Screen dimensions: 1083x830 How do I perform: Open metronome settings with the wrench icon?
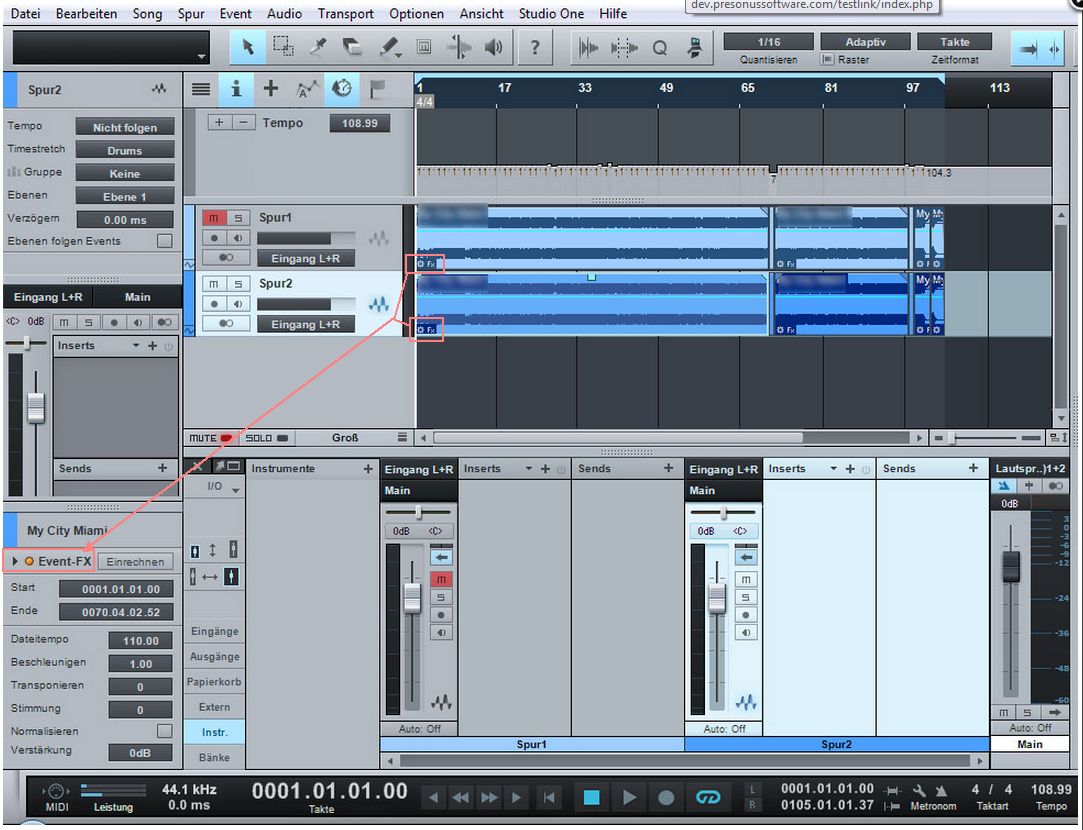pyautogui.click(x=919, y=790)
